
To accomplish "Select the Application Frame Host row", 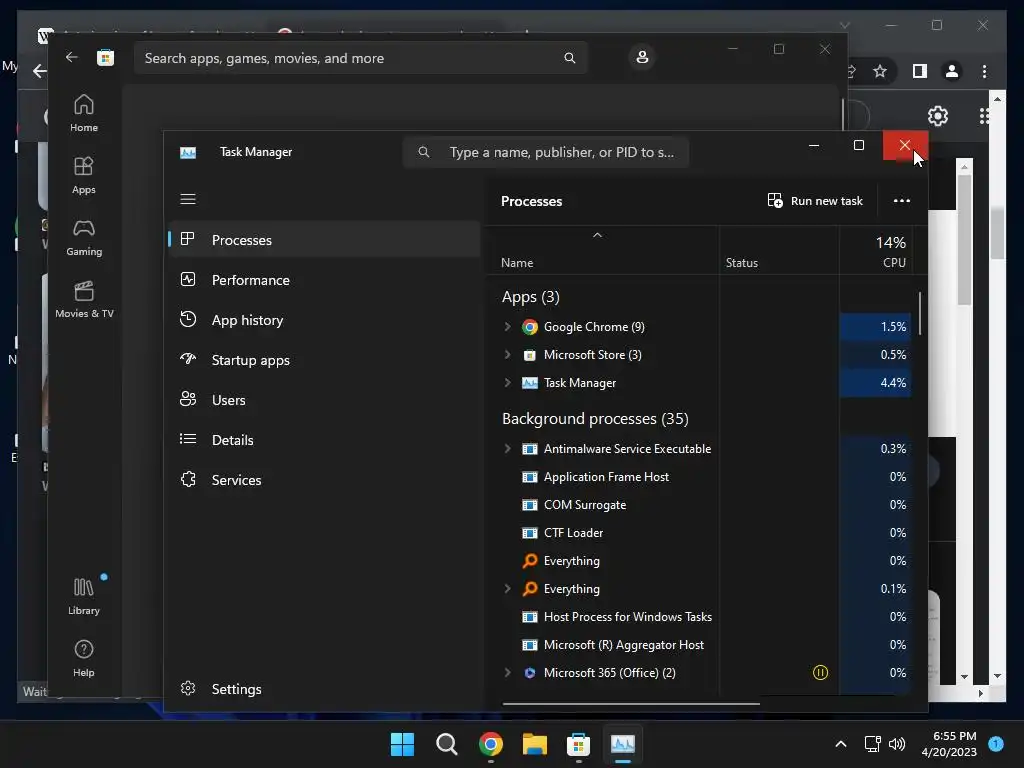I will click(x=699, y=477).
